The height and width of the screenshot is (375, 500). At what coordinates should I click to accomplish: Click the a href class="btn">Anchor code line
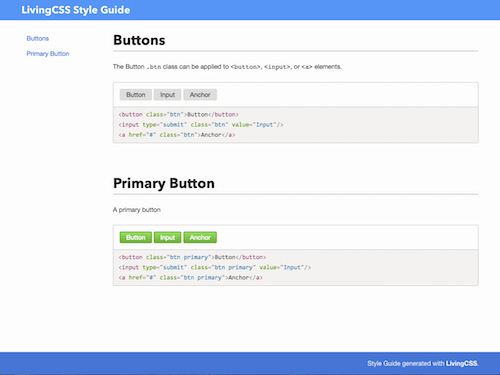[177, 135]
